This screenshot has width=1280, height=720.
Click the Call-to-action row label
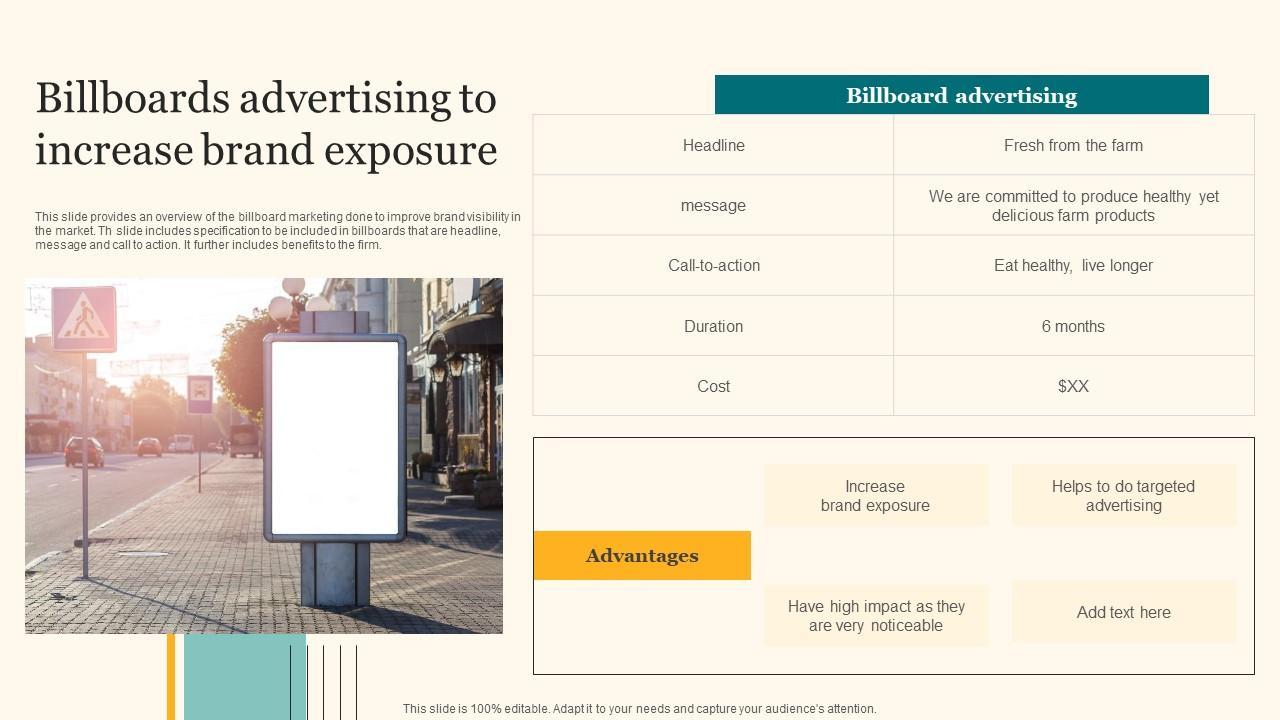713,265
